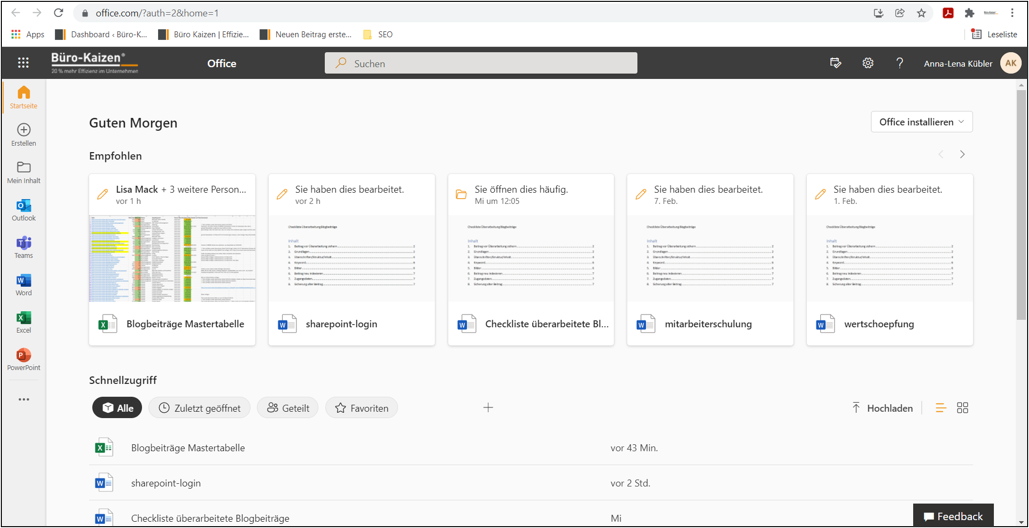Open Neuen Beitrag erste bookmark

(x=306, y=34)
